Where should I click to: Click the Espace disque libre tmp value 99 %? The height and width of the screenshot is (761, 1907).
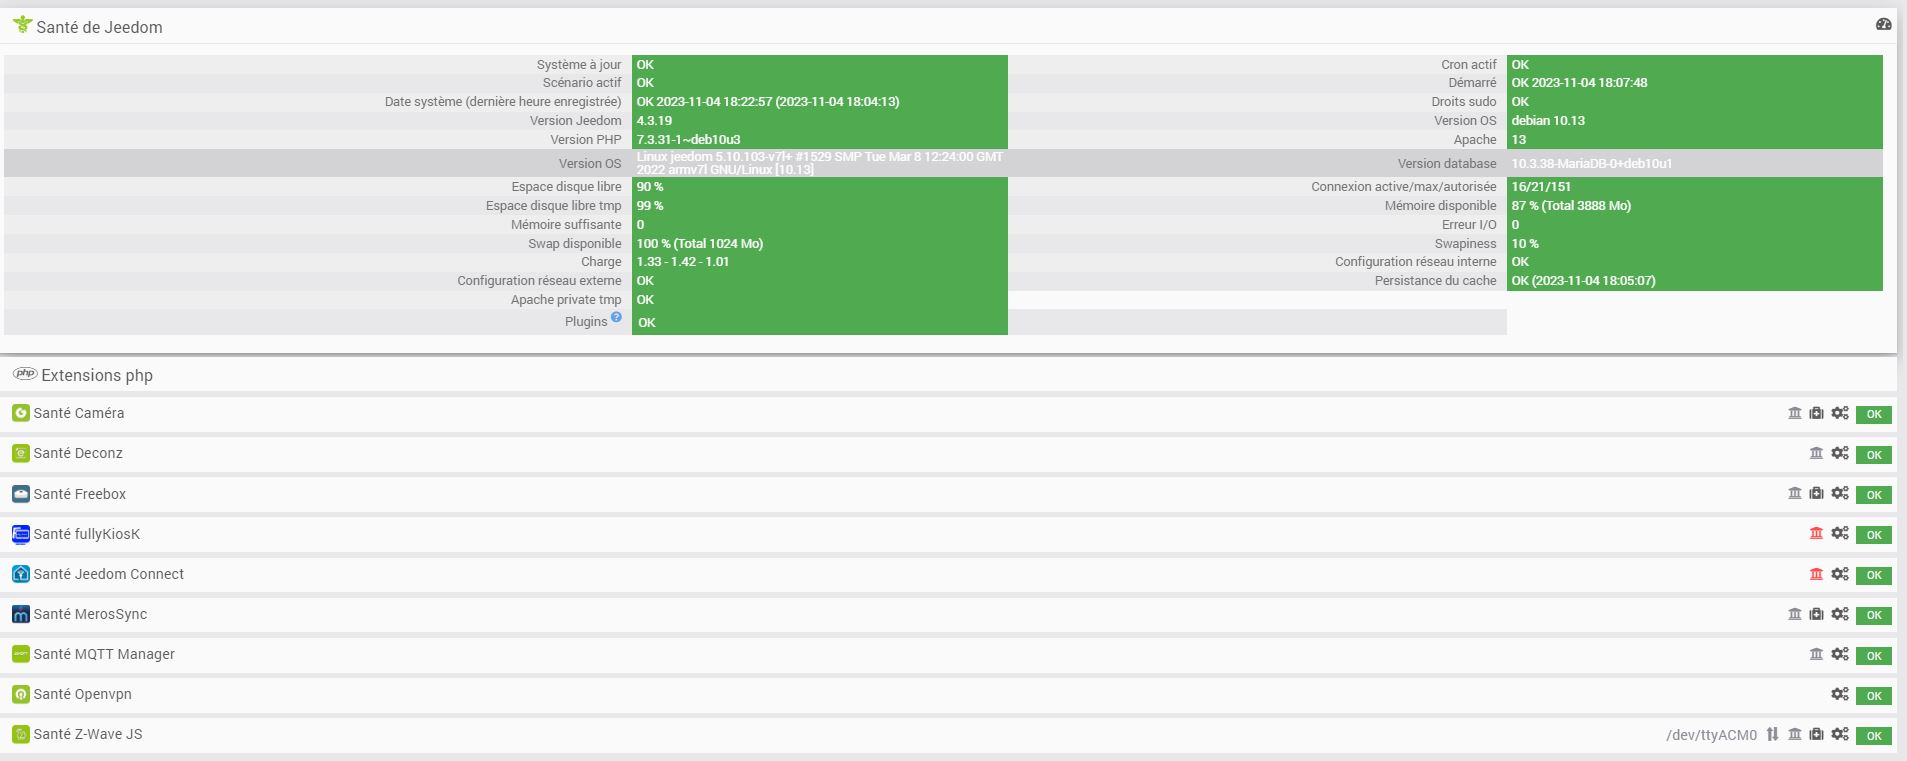coord(650,206)
